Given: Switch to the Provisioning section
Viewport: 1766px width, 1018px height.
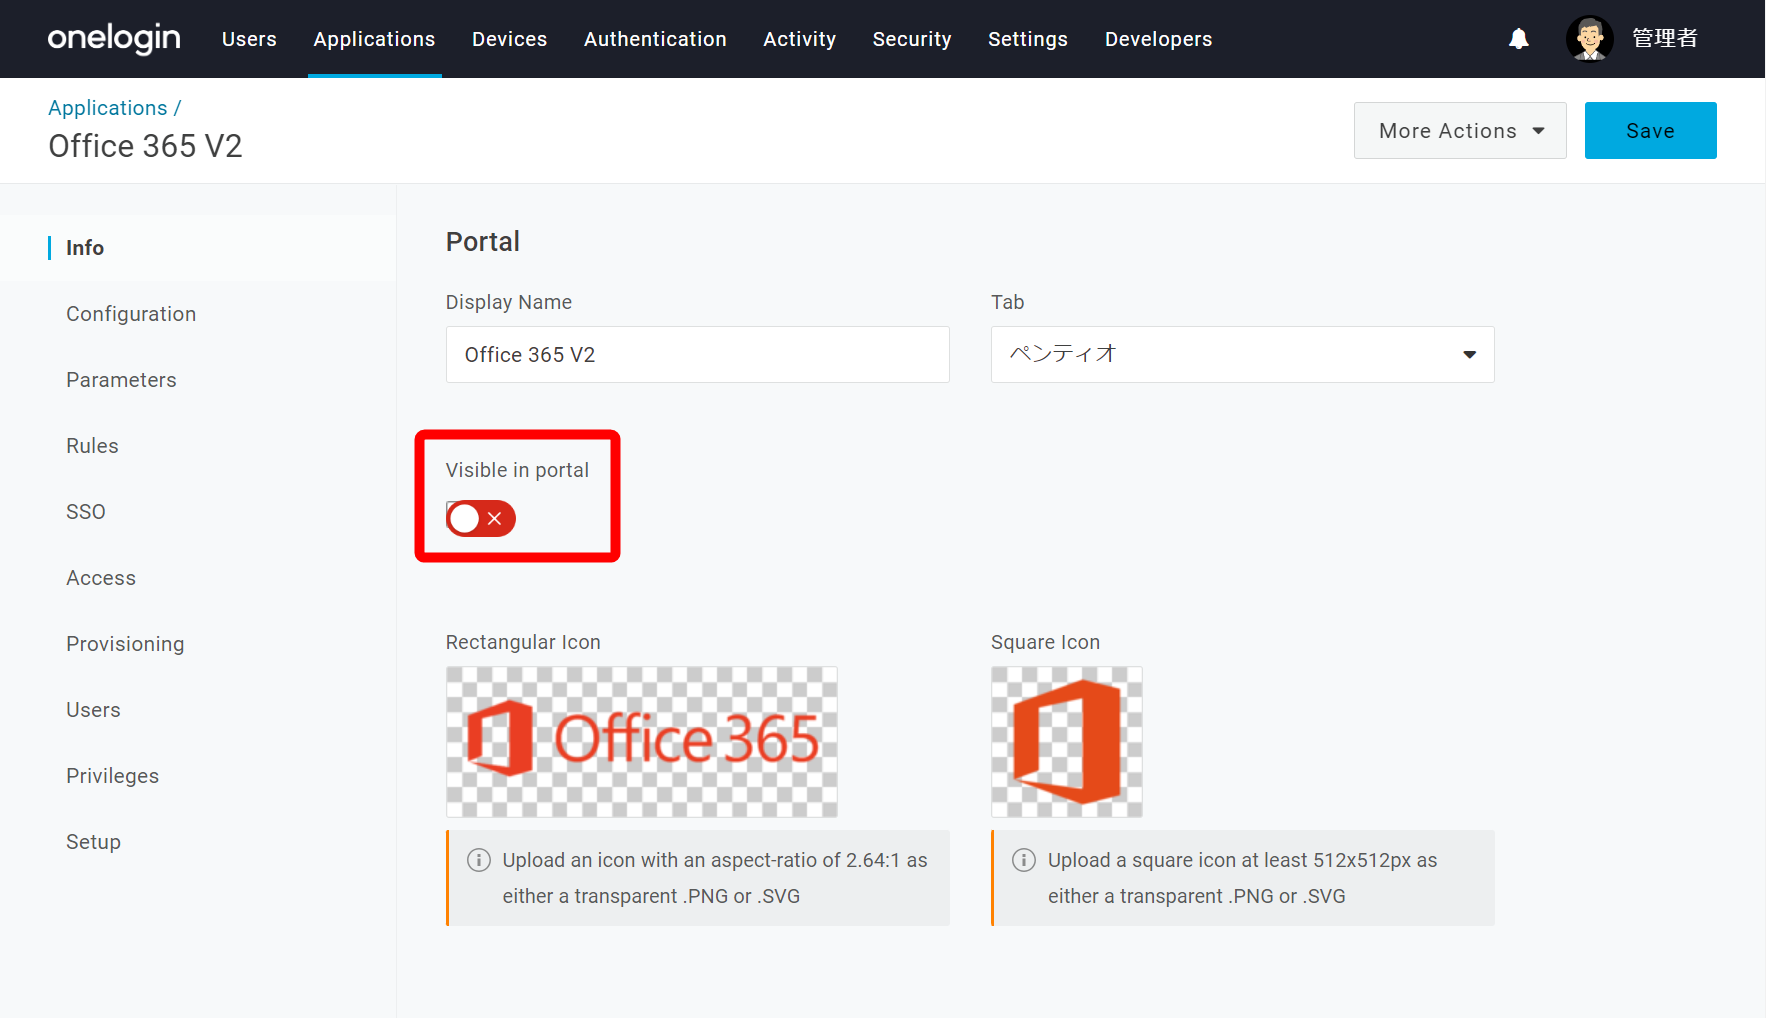Looking at the screenshot, I should click(125, 644).
